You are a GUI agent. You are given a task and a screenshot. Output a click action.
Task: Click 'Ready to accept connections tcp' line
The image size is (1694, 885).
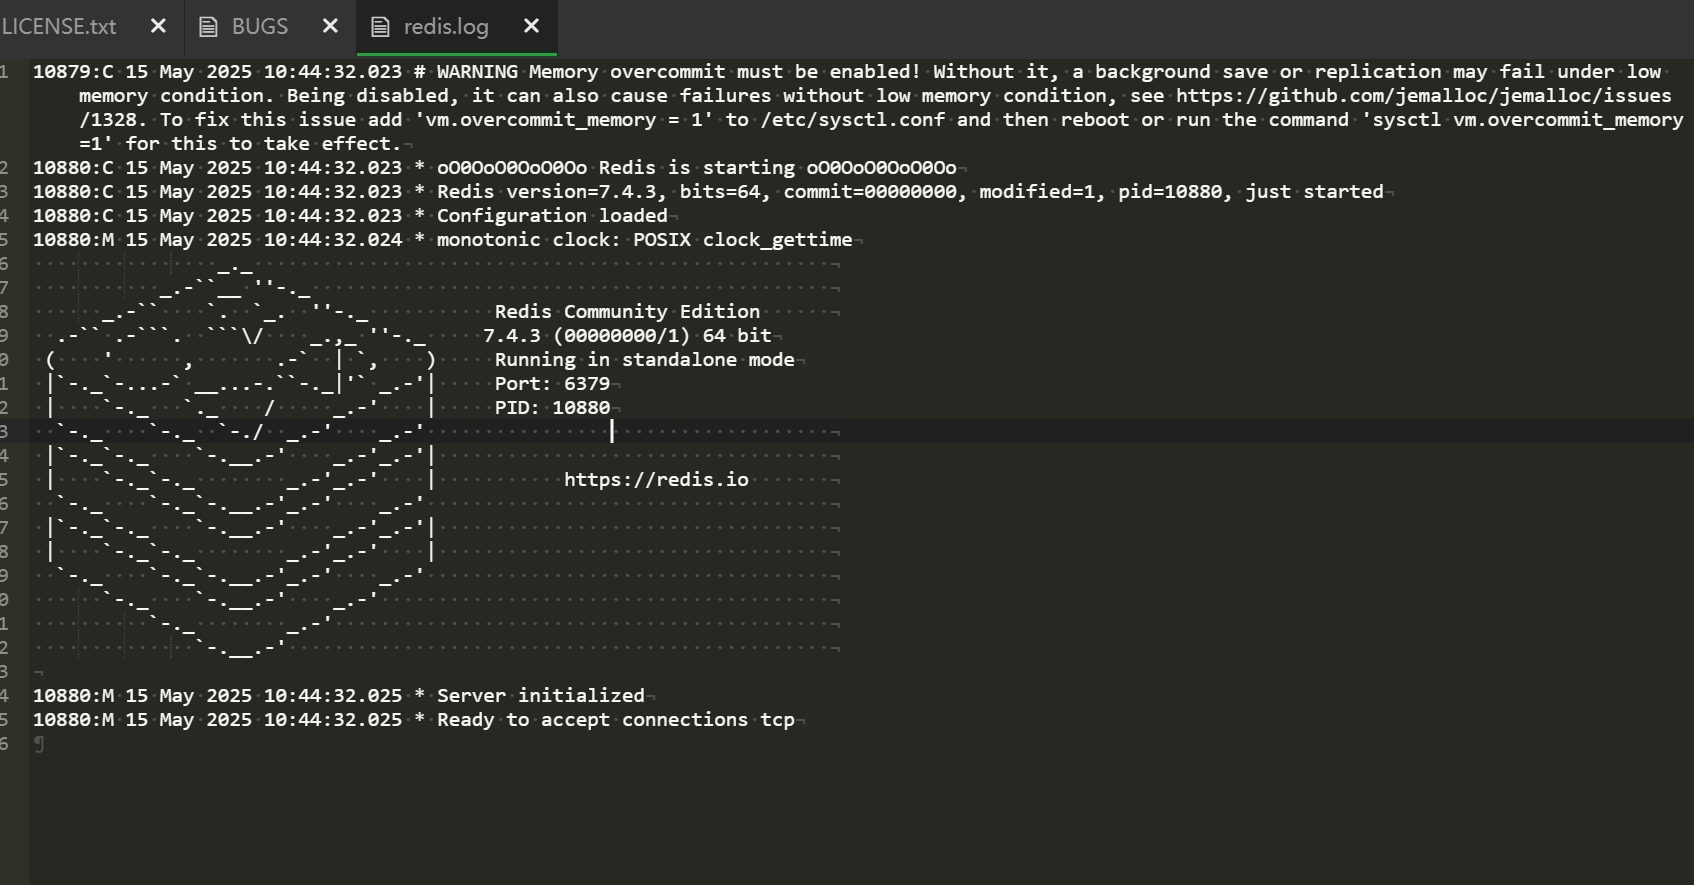coord(414,720)
